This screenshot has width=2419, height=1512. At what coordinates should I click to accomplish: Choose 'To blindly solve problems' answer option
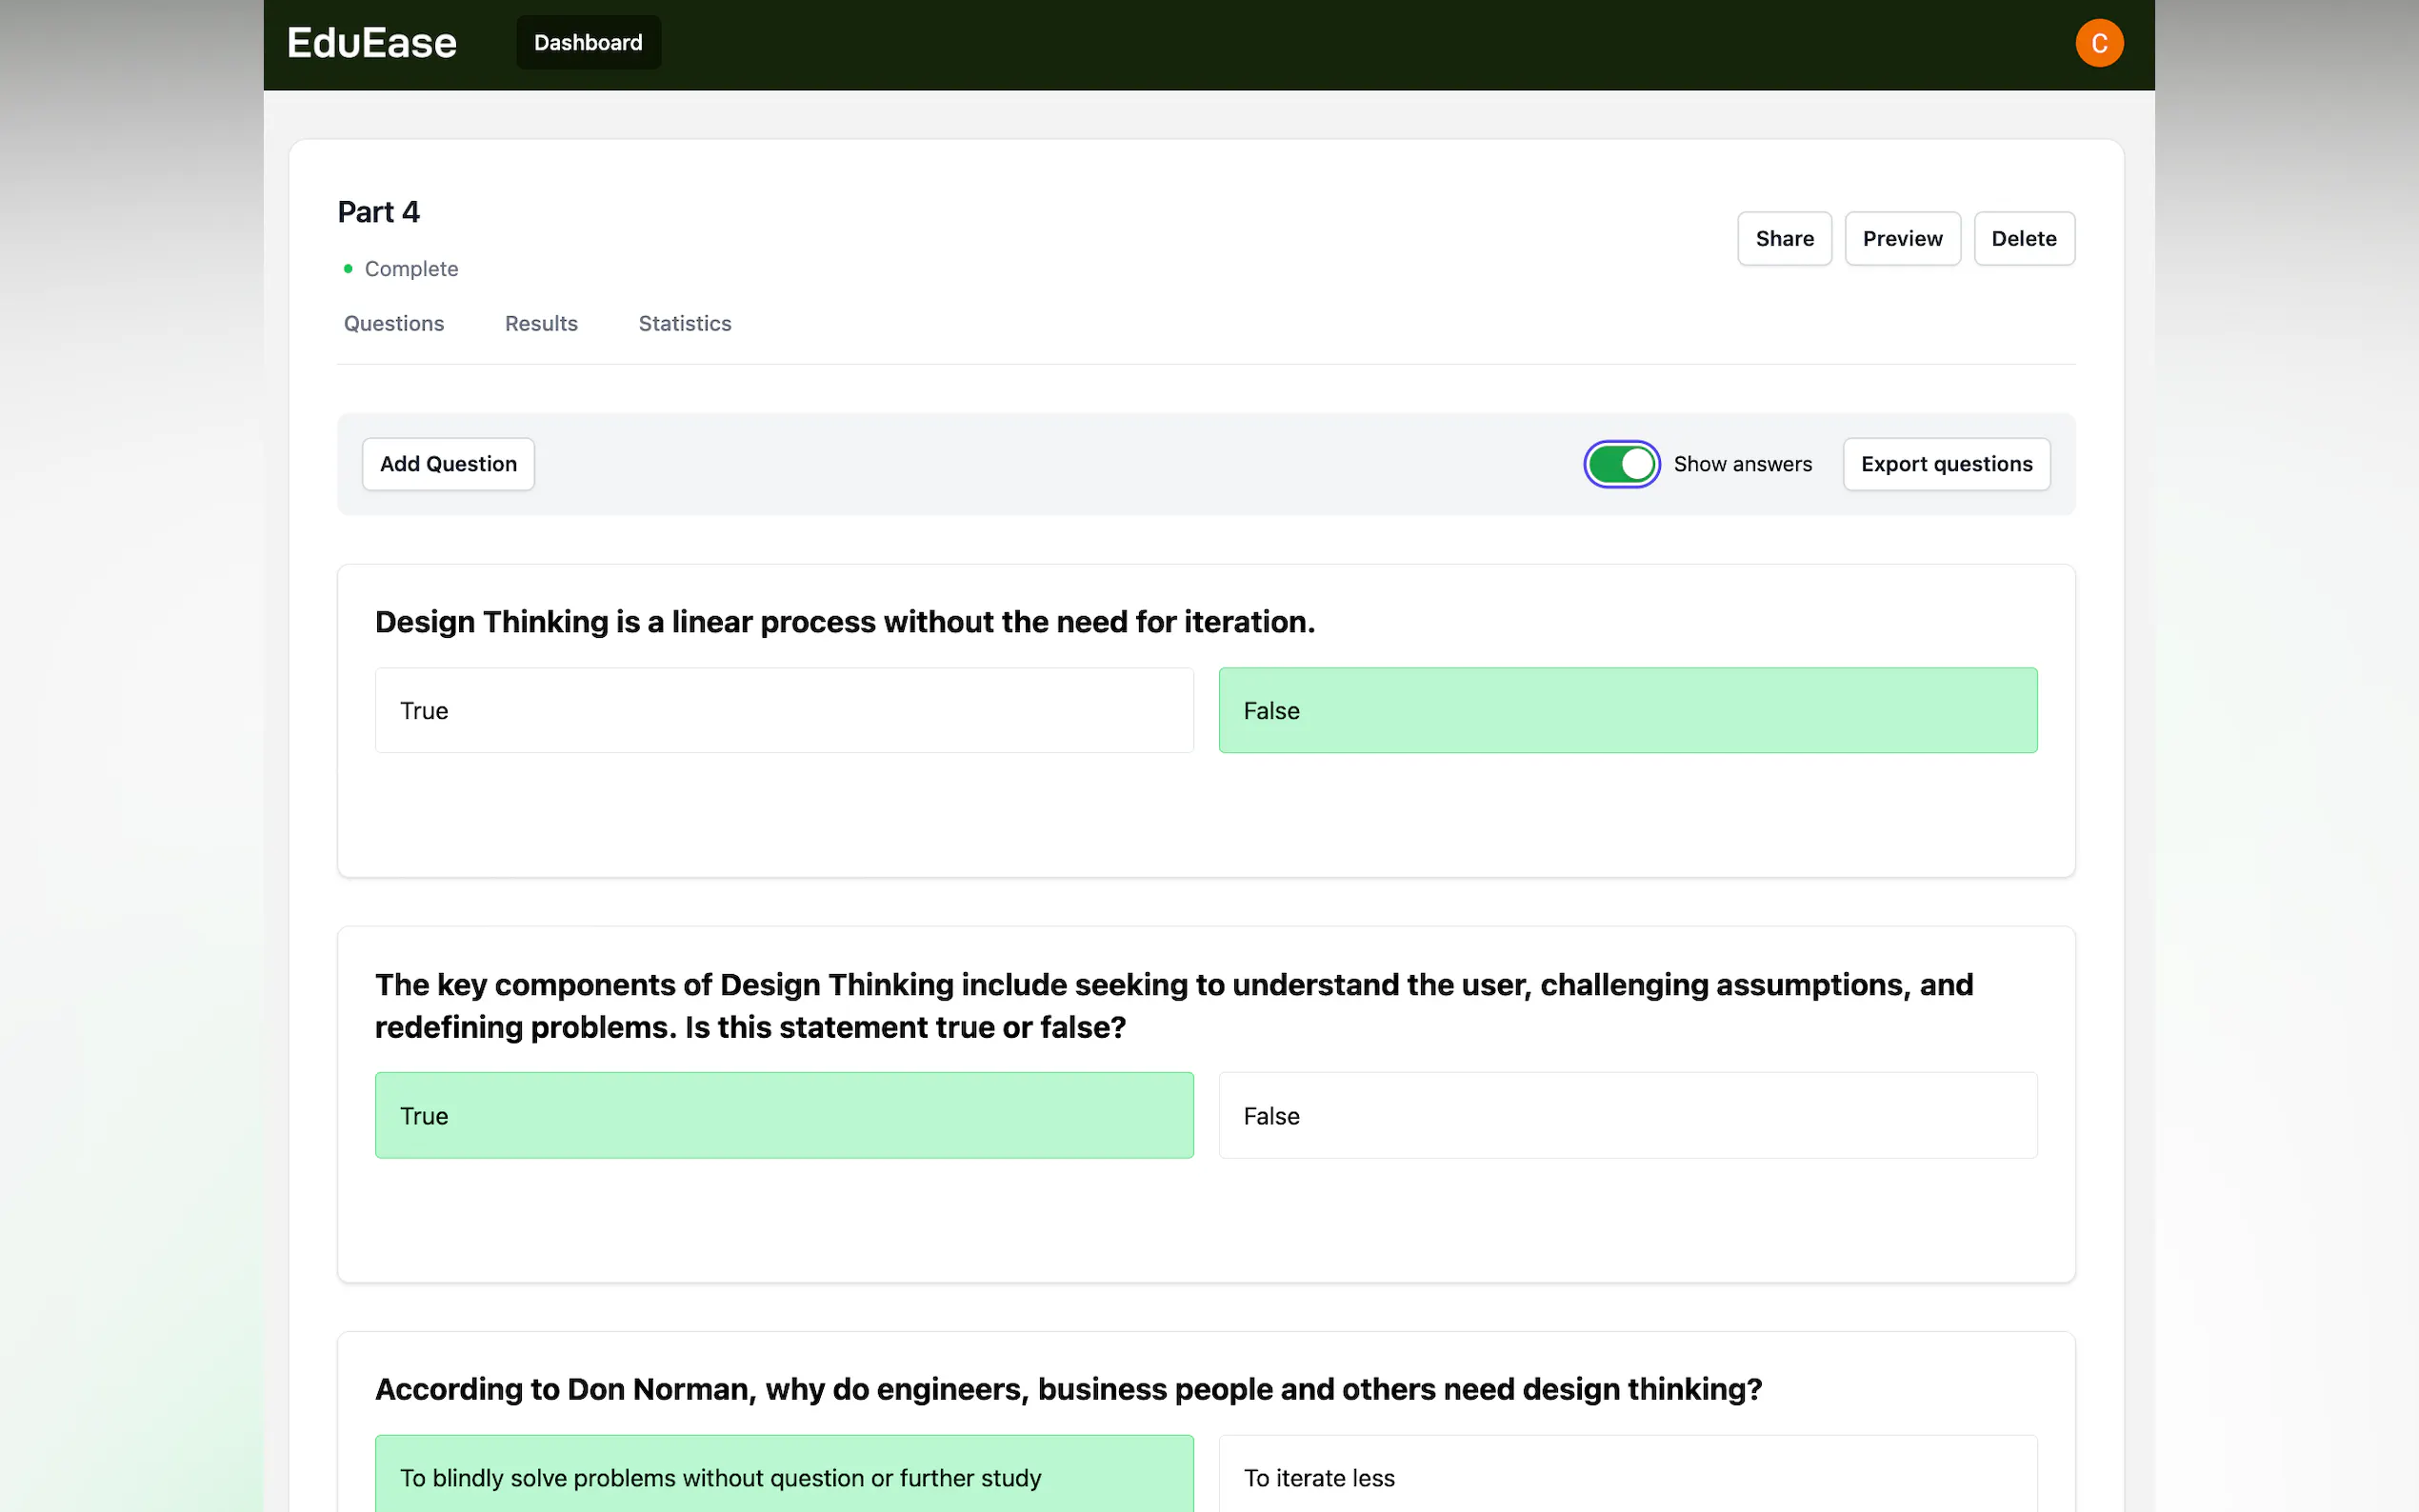784,1476
